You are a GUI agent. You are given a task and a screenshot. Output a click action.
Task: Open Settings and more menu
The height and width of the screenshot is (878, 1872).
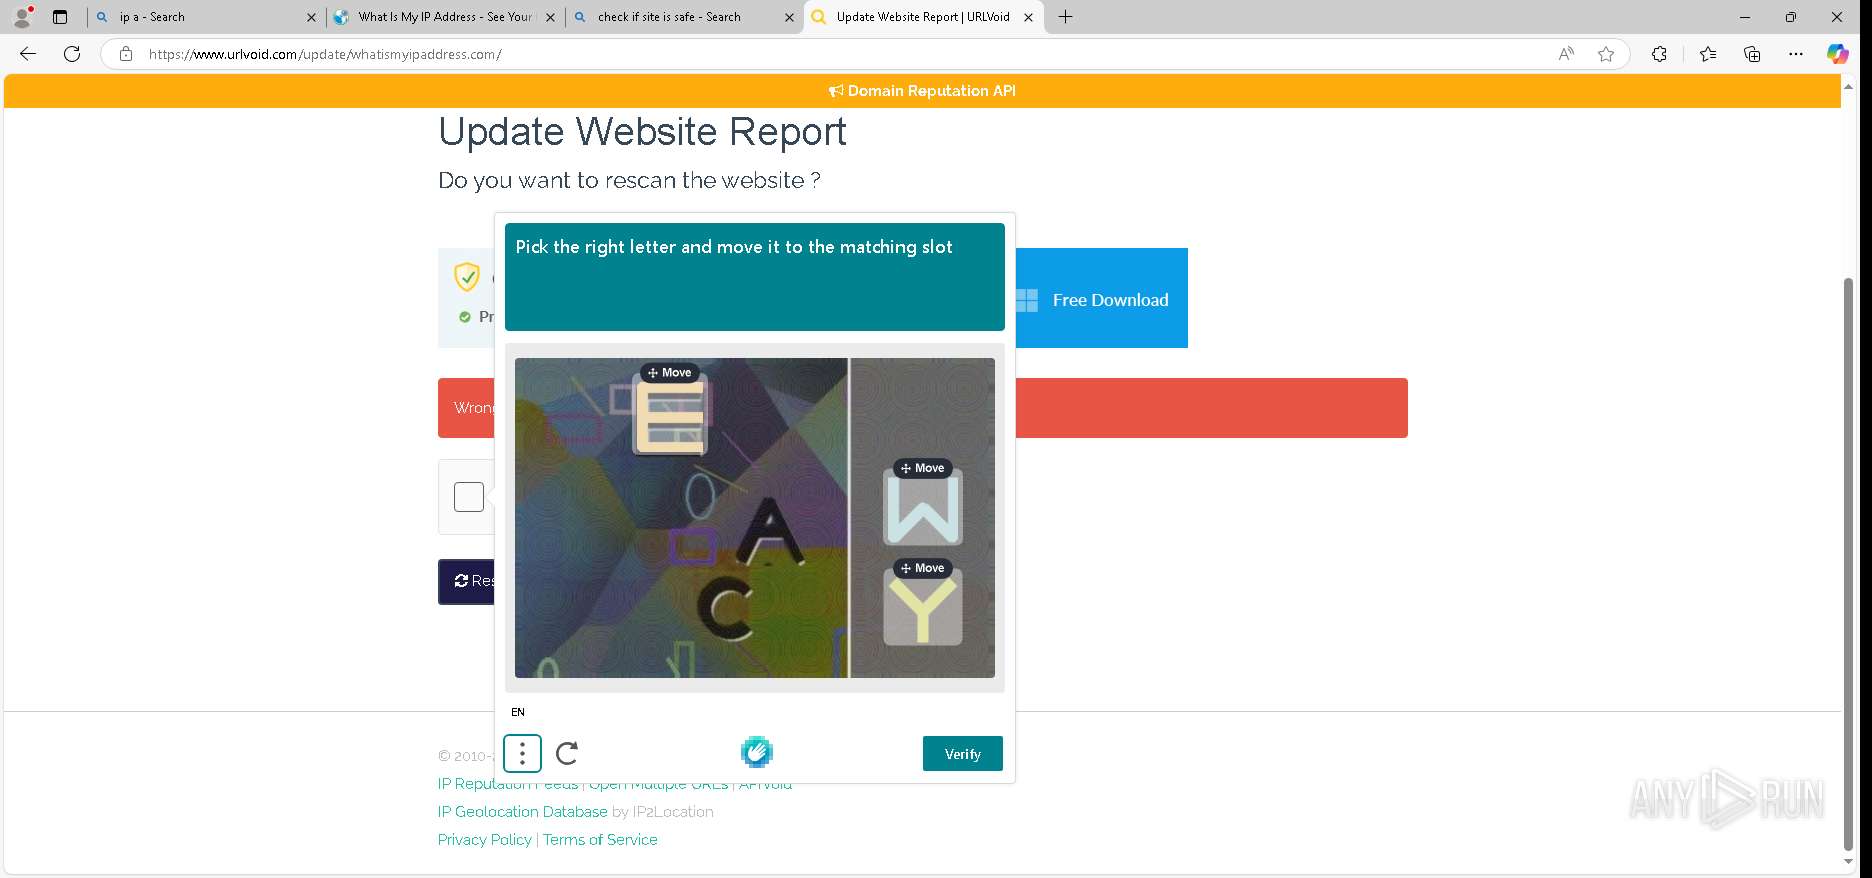click(x=1796, y=54)
